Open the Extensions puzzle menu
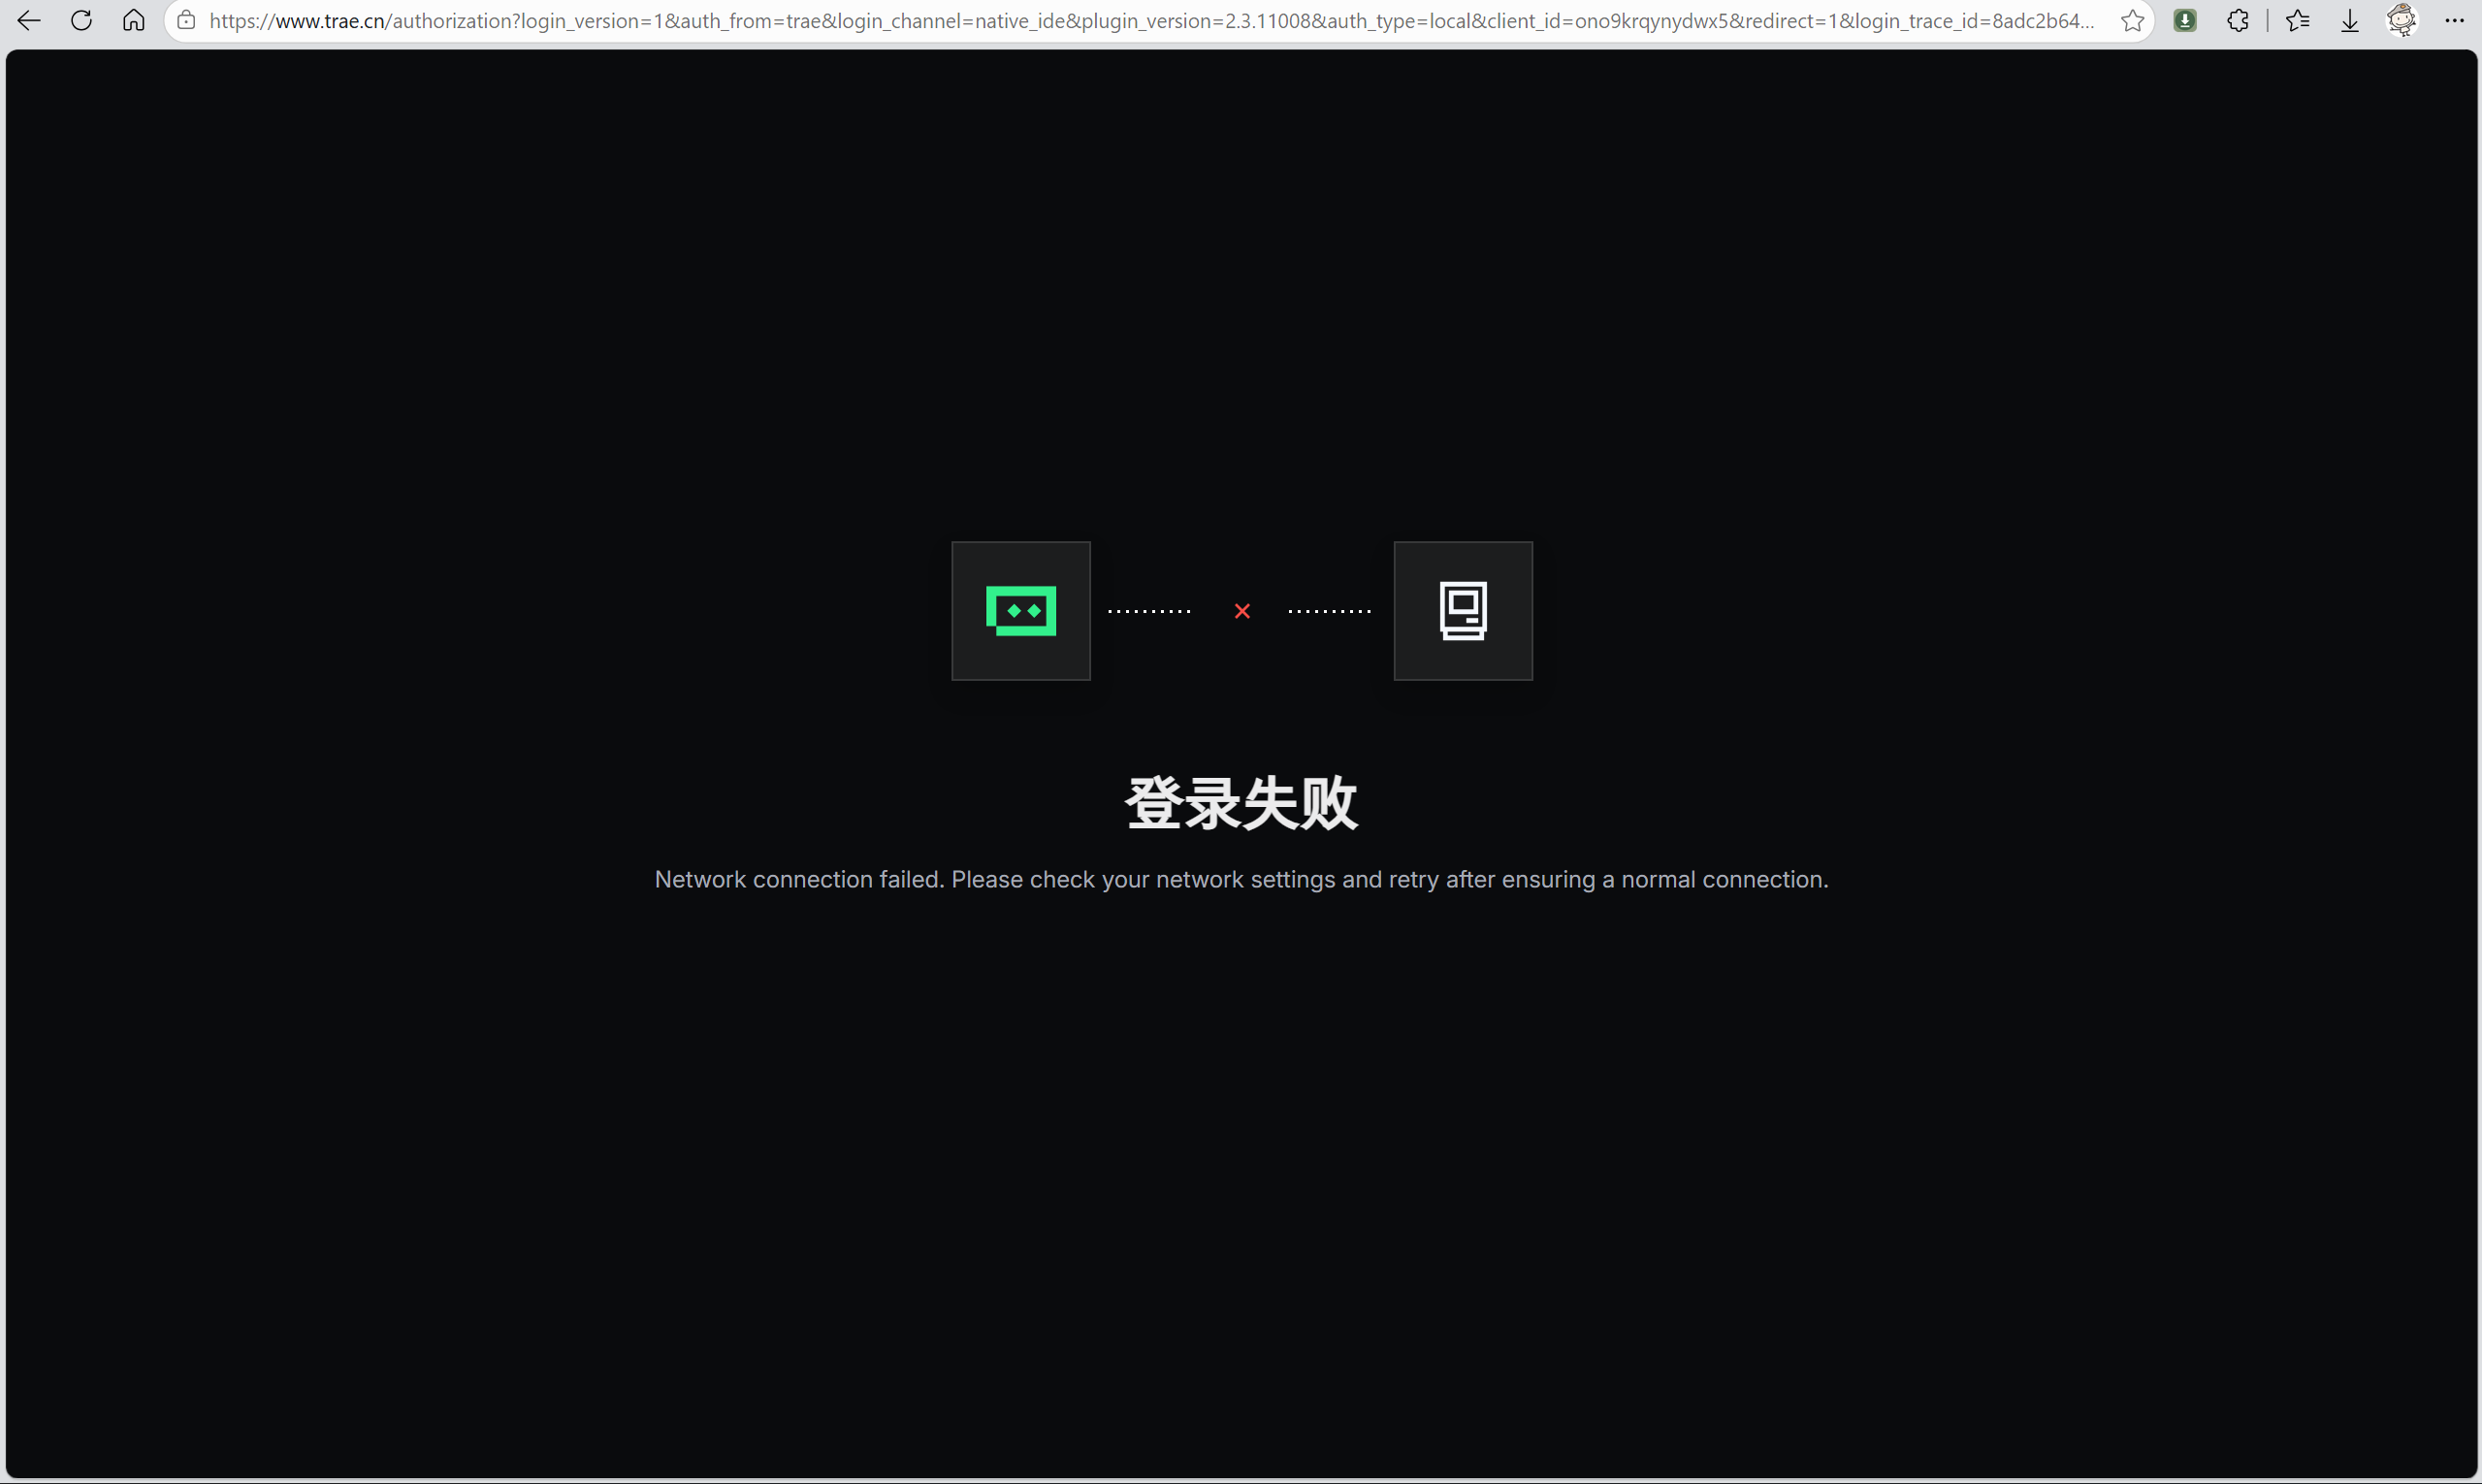The height and width of the screenshot is (1484, 2482). tap(2238, 20)
